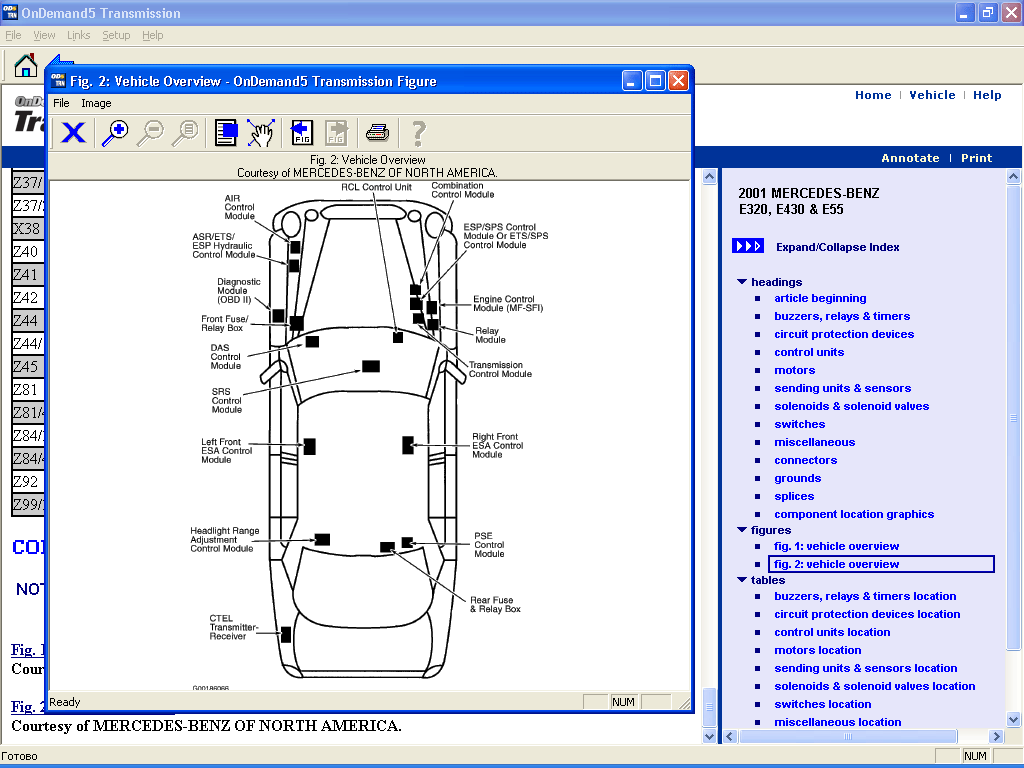
Task: Click article pane scroll up arrow
Action: click(x=709, y=176)
